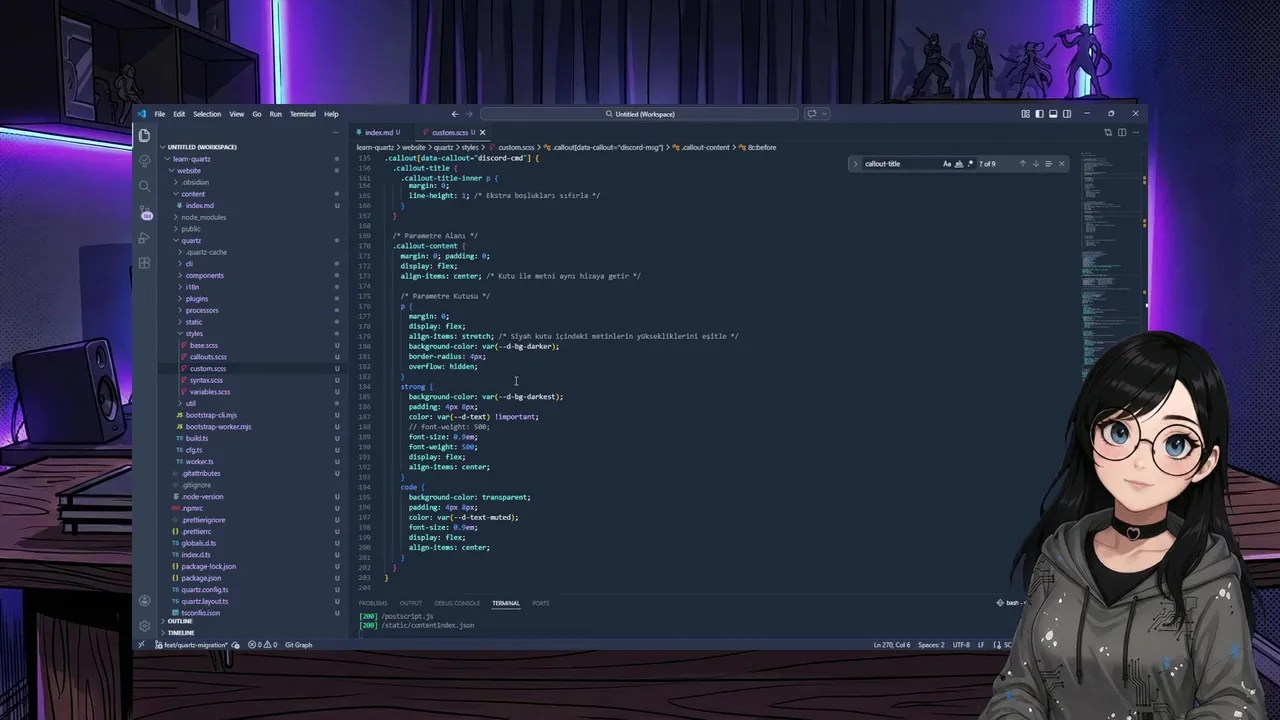Toggle Primary Side Bar layout button

1039,114
